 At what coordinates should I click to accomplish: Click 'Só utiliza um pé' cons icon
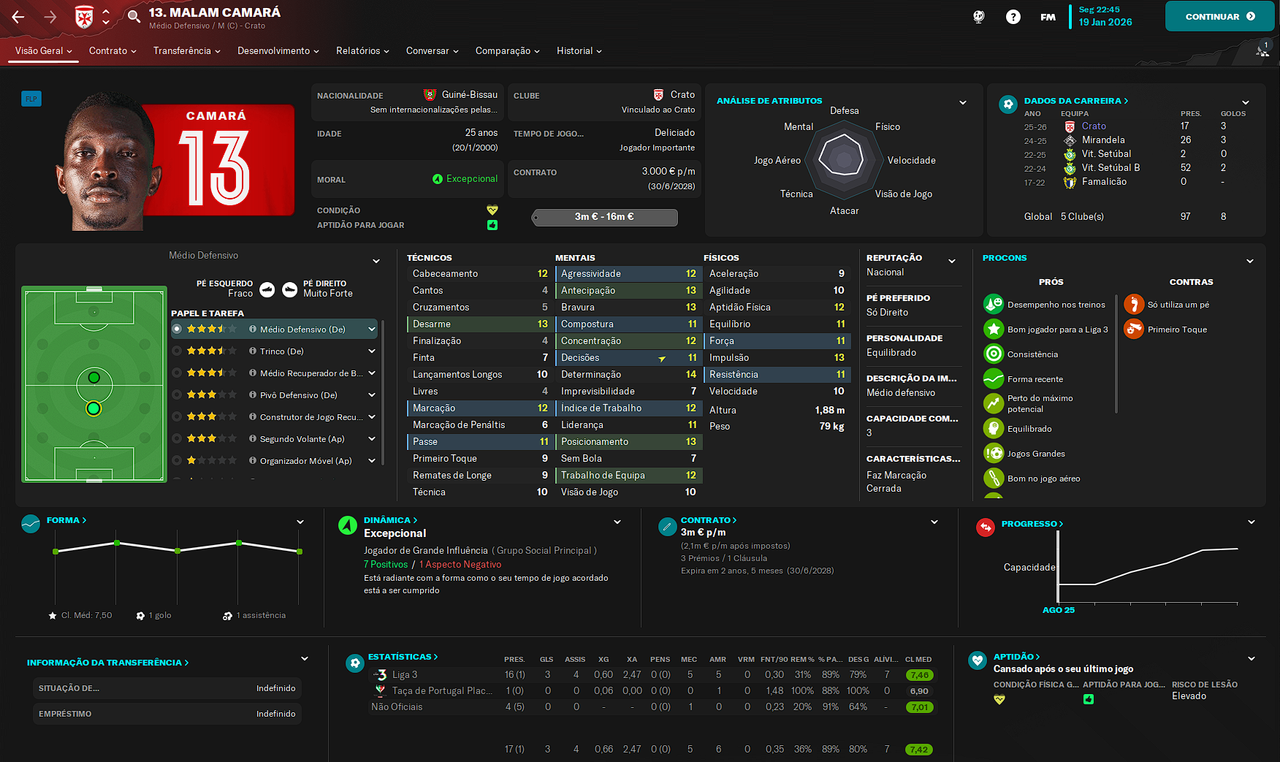click(x=1133, y=304)
